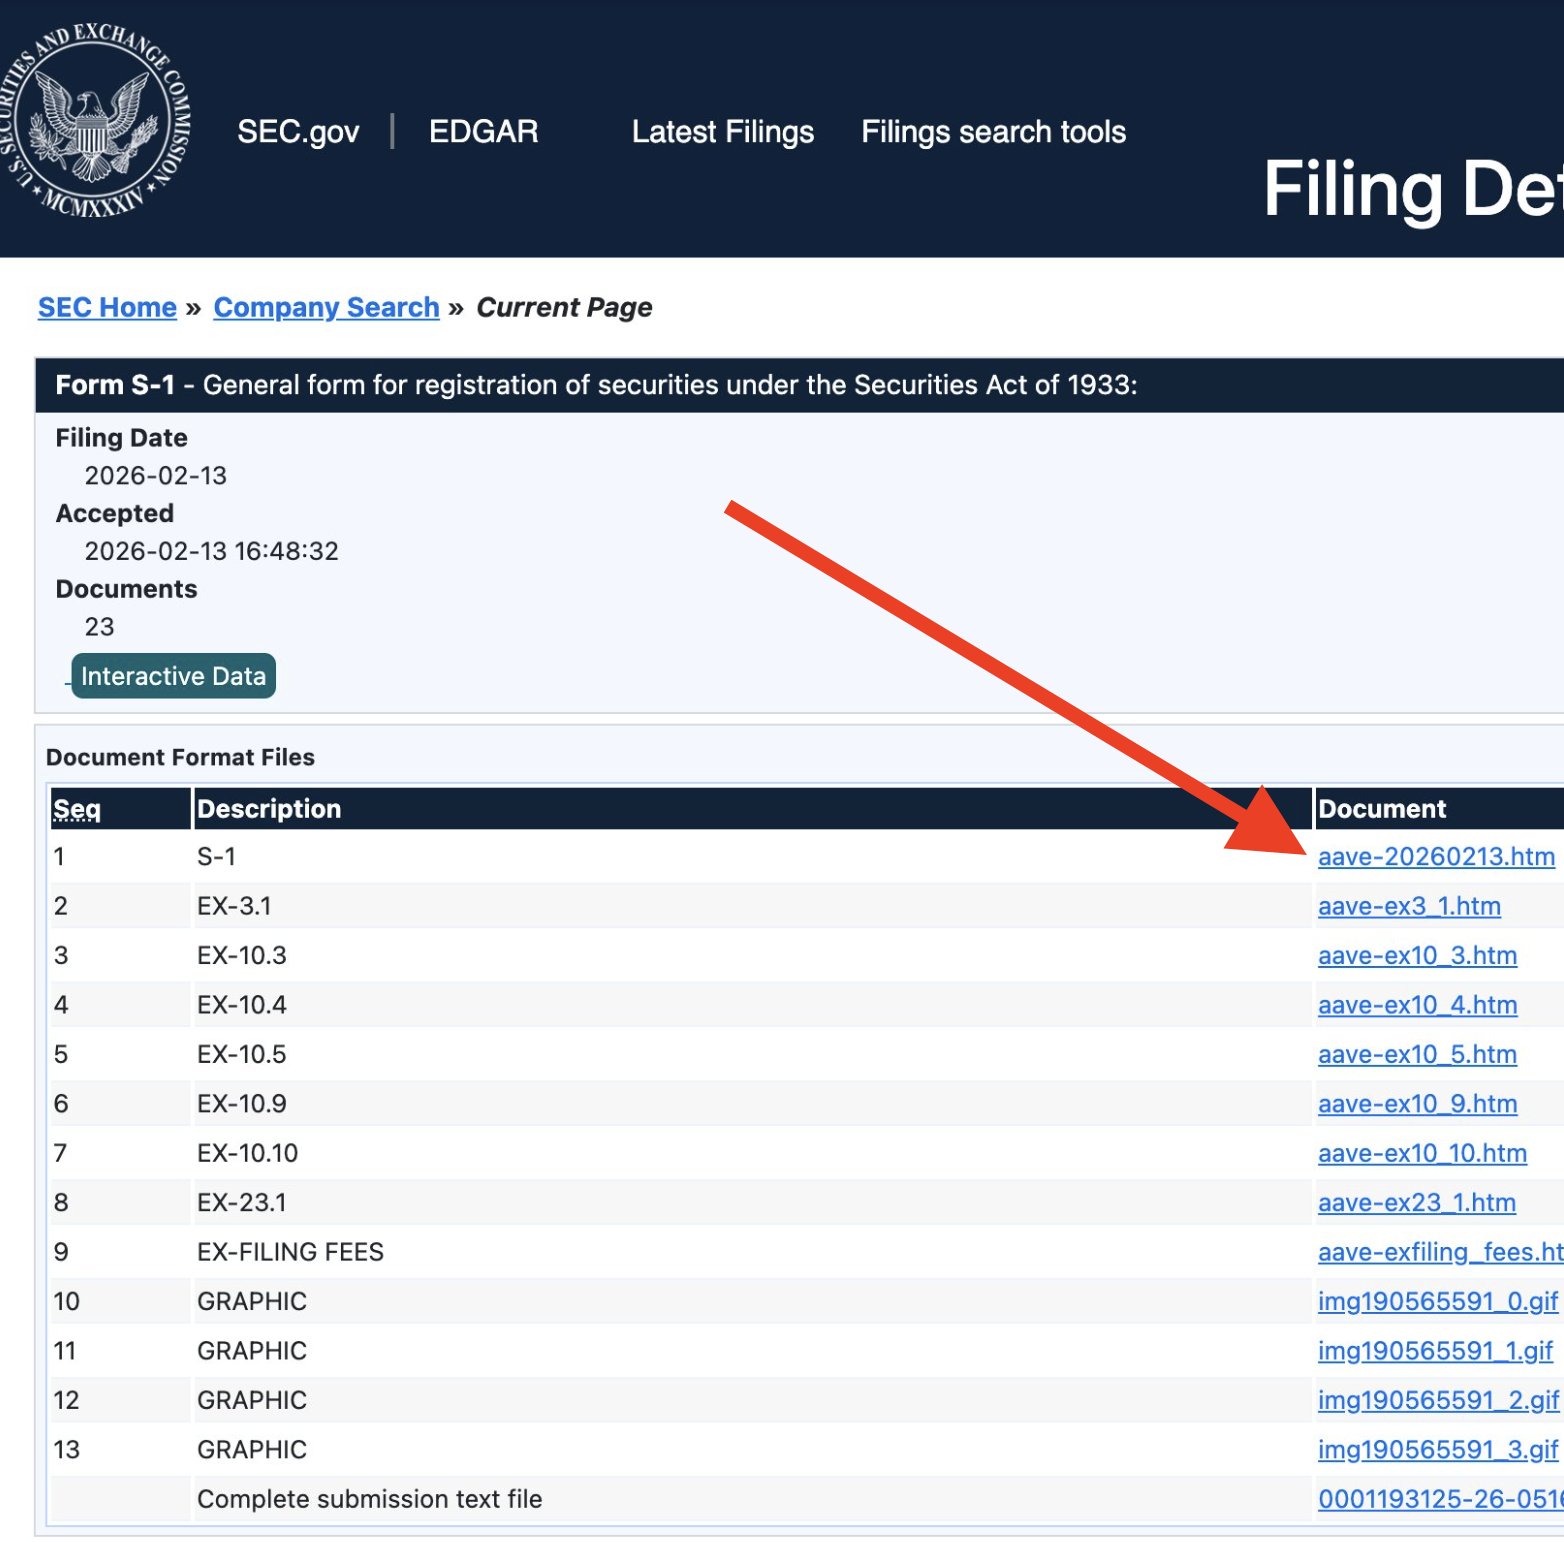The image size is (1564, 1542).
Task: Click the GRAPHIC description in row 13
Action: 252,1450
